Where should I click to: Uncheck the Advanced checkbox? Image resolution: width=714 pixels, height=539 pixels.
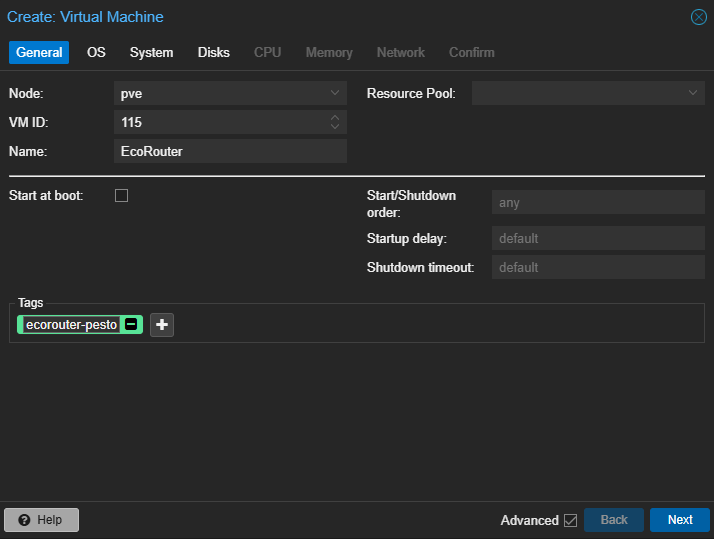coord(570,520)
